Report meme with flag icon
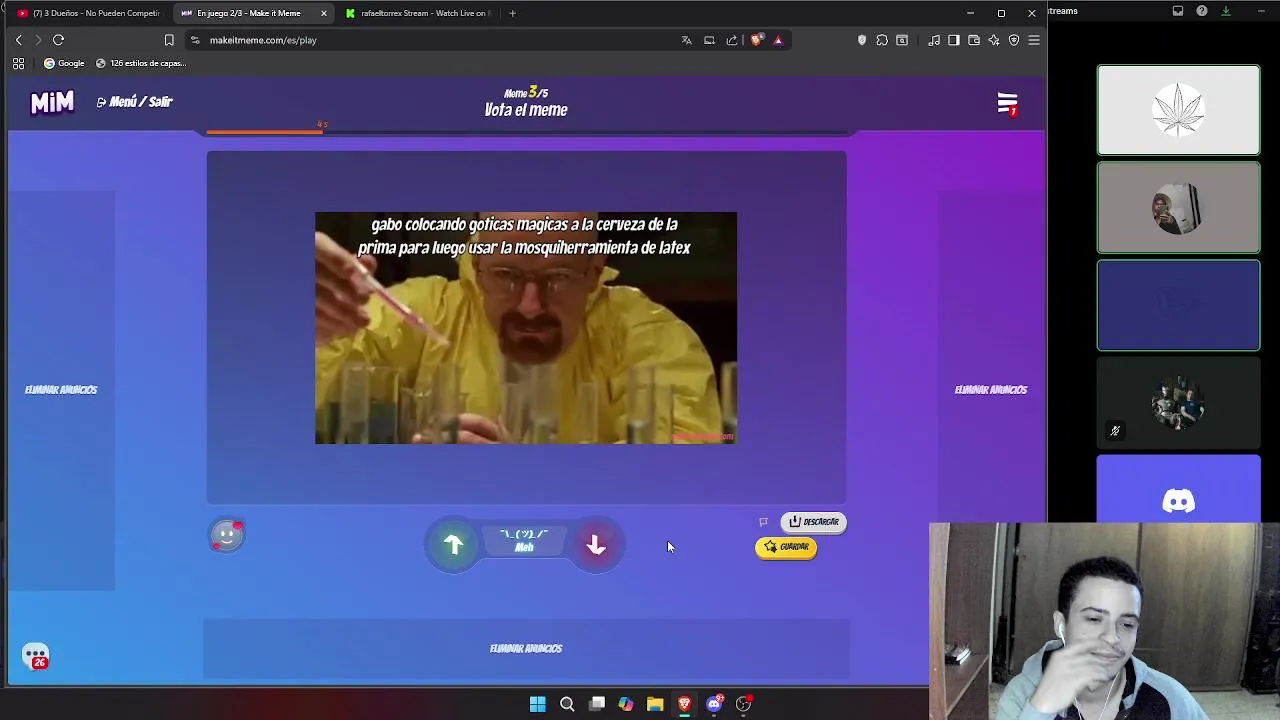This screenshot has height=720, width=1280. tap(763, 522)
